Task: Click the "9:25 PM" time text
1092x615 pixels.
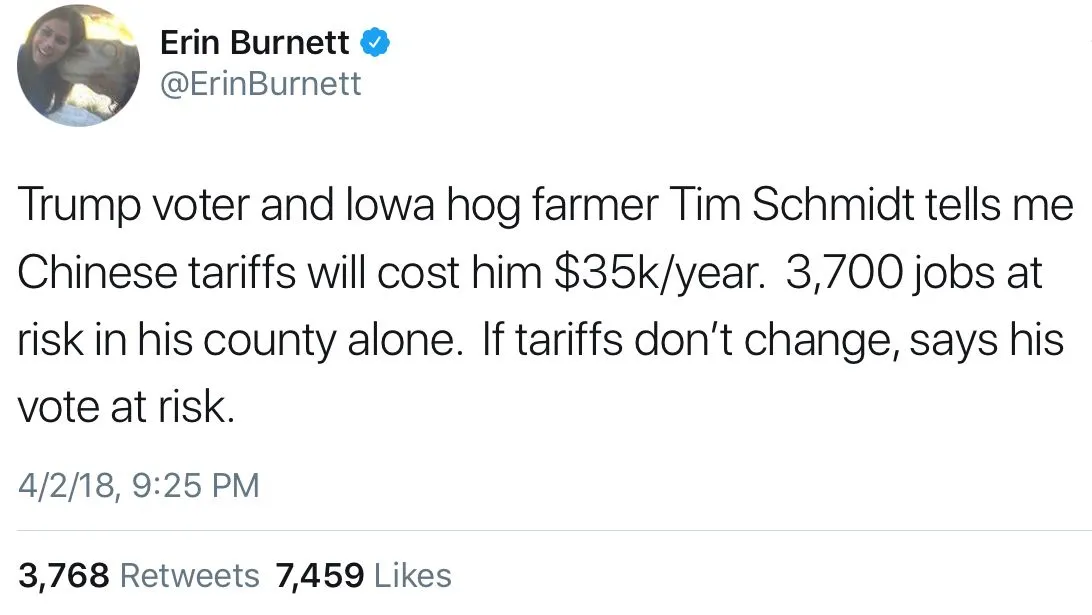Action: tap(194, 486)
